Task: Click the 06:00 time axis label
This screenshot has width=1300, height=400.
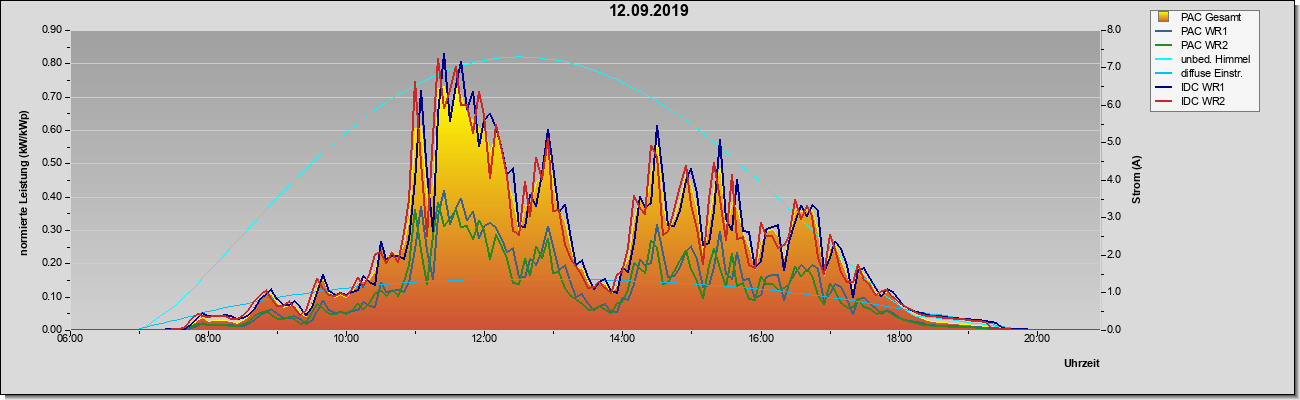Action: (x=70, y=338)
